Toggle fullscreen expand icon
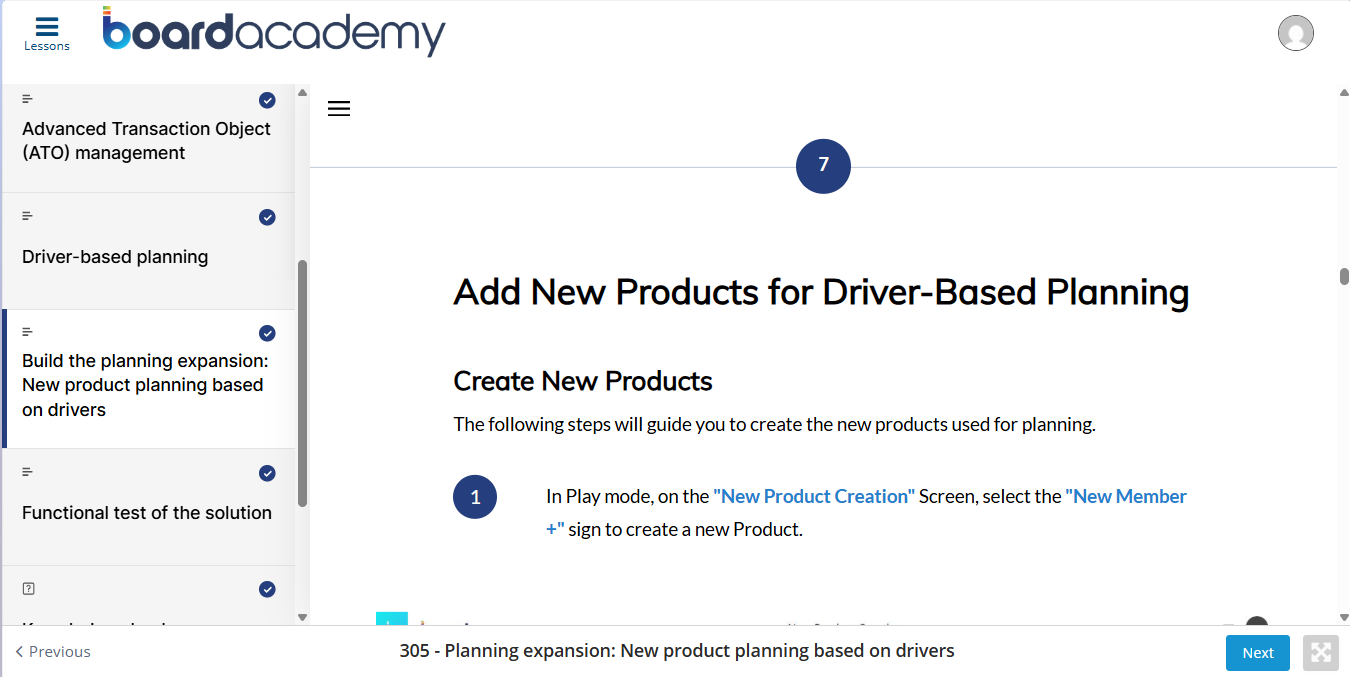The image size is (1350, 677). coord(1321,653)
